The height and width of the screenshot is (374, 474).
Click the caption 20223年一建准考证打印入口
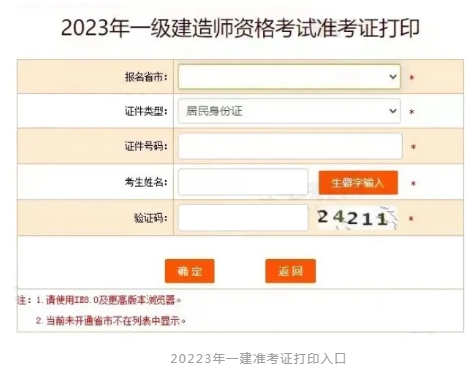click(258, 359)
